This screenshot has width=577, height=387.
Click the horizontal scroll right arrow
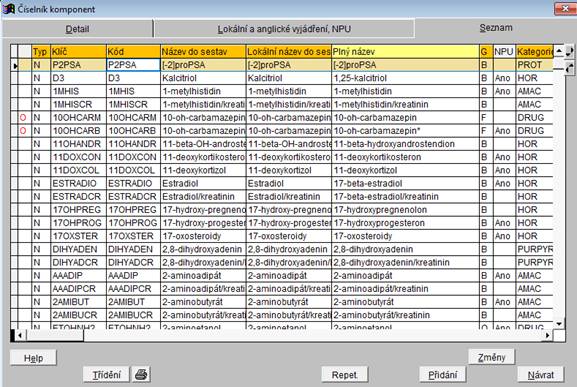pos(548,335)
